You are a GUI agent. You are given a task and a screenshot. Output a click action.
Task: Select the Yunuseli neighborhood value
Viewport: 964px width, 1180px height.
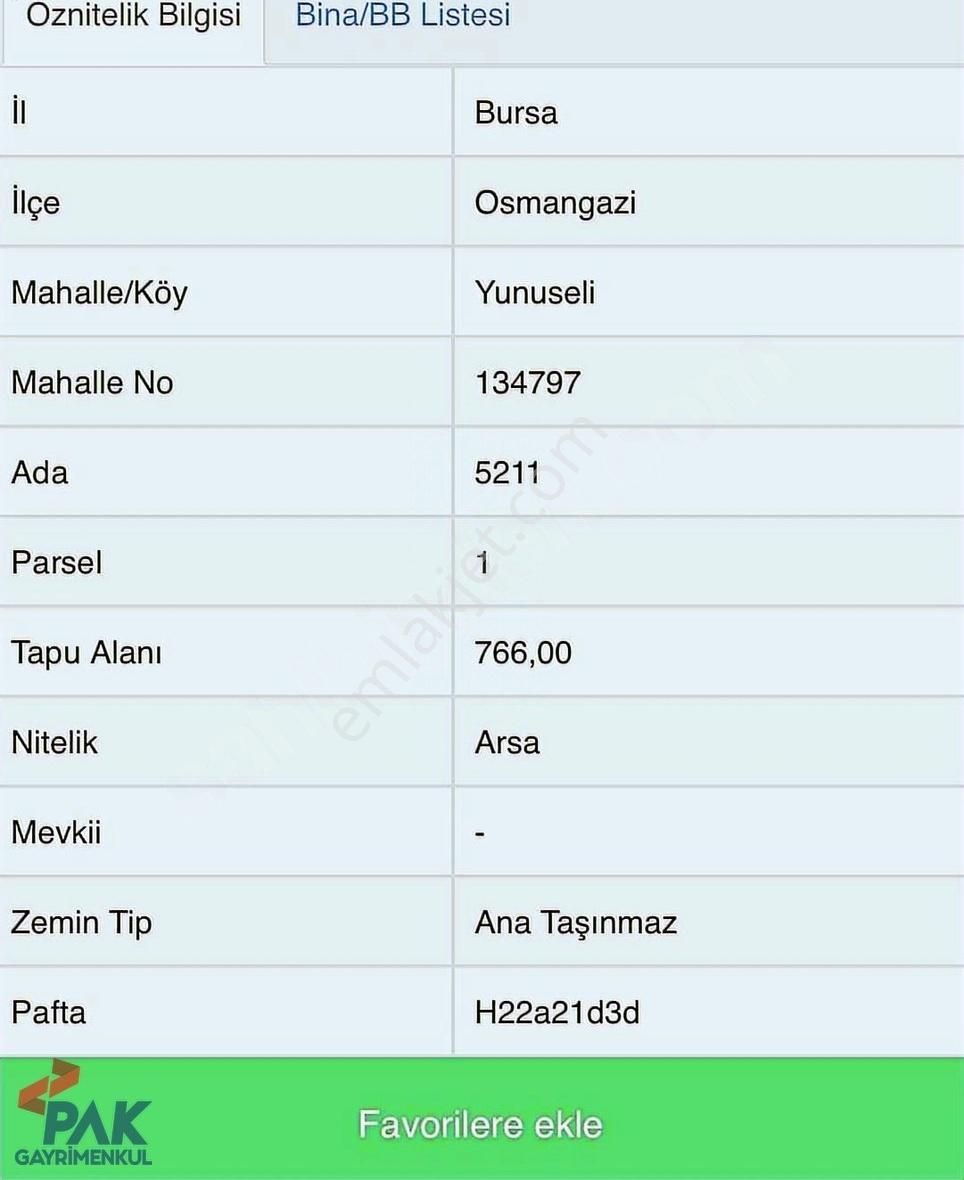tap(535, 293)
